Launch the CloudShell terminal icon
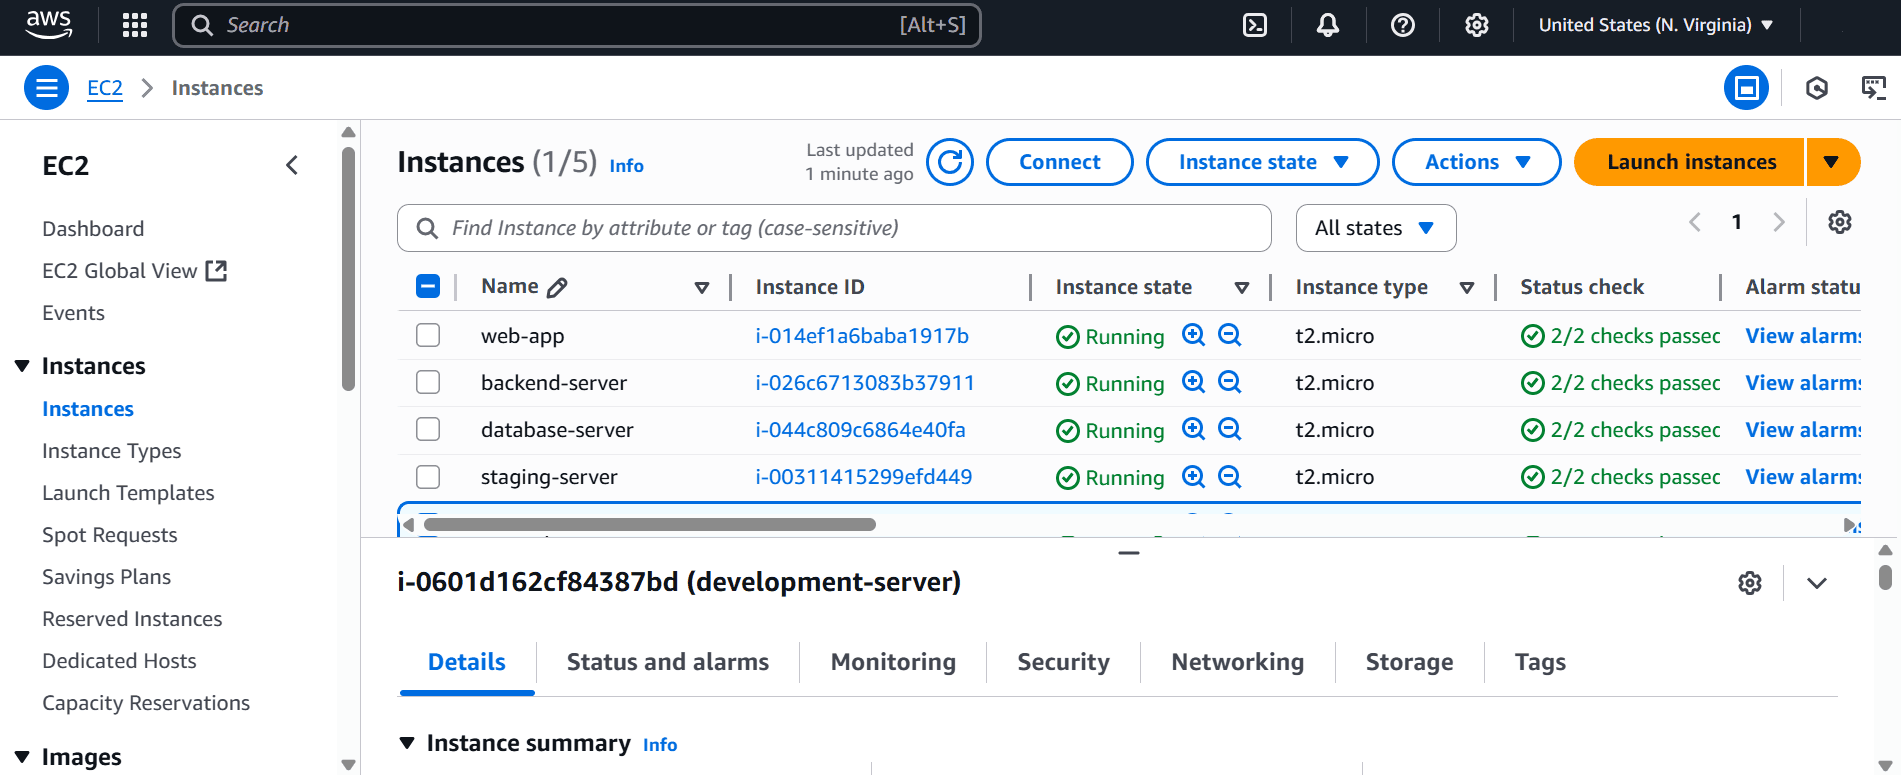This screenshot has width=1901, height=775. coord(1255,25)
